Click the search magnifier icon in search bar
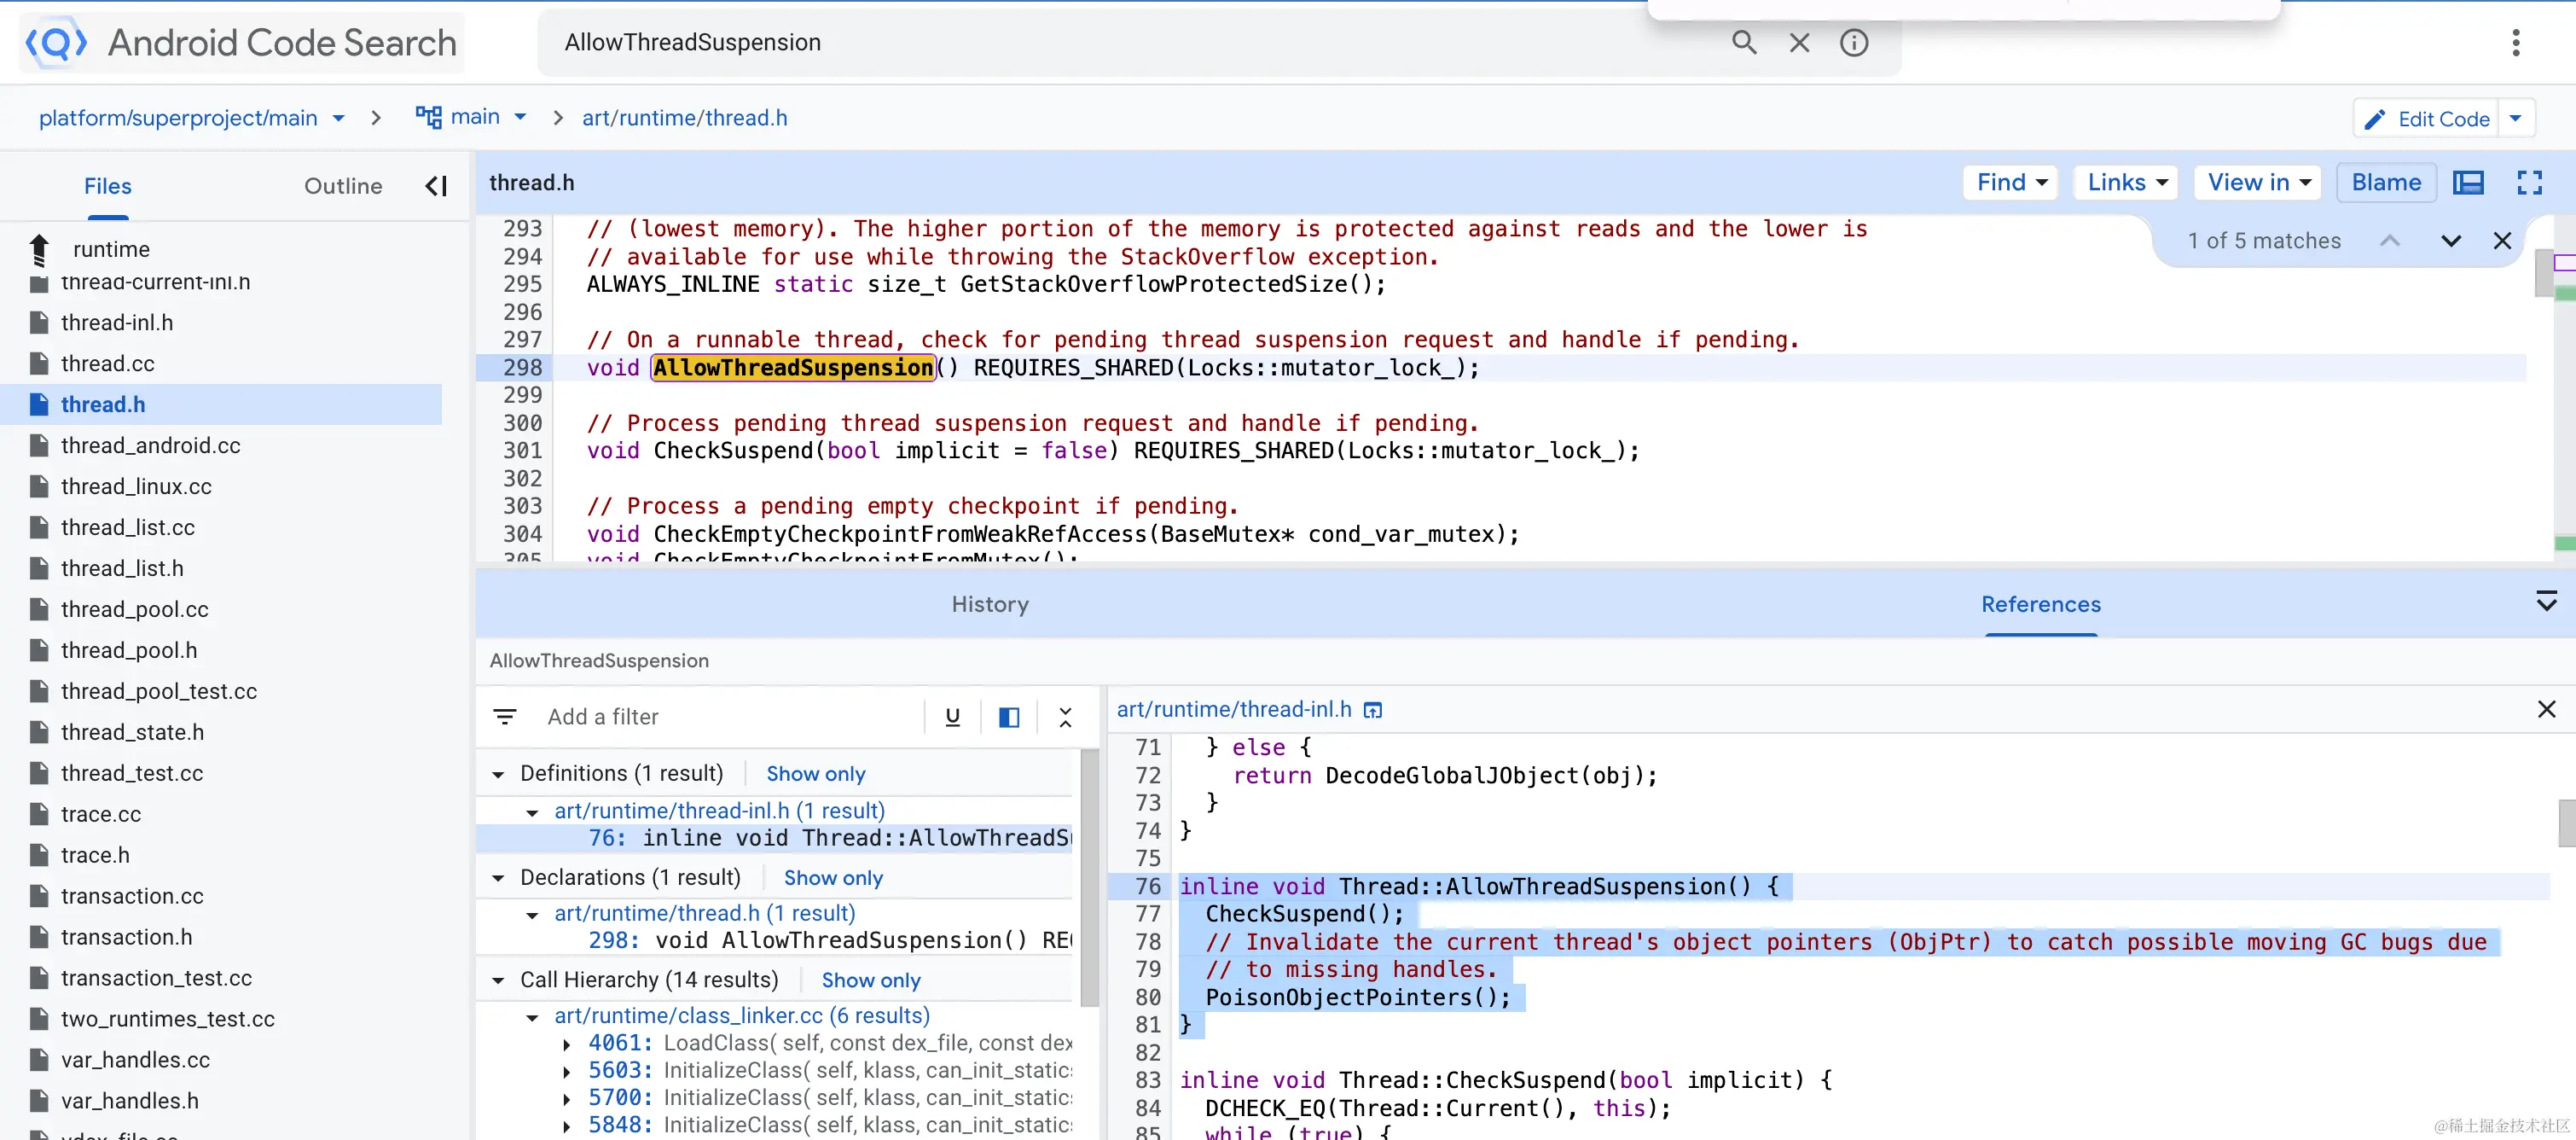This screenshot has width=2576, height=1140. (x=1743, y=42)
